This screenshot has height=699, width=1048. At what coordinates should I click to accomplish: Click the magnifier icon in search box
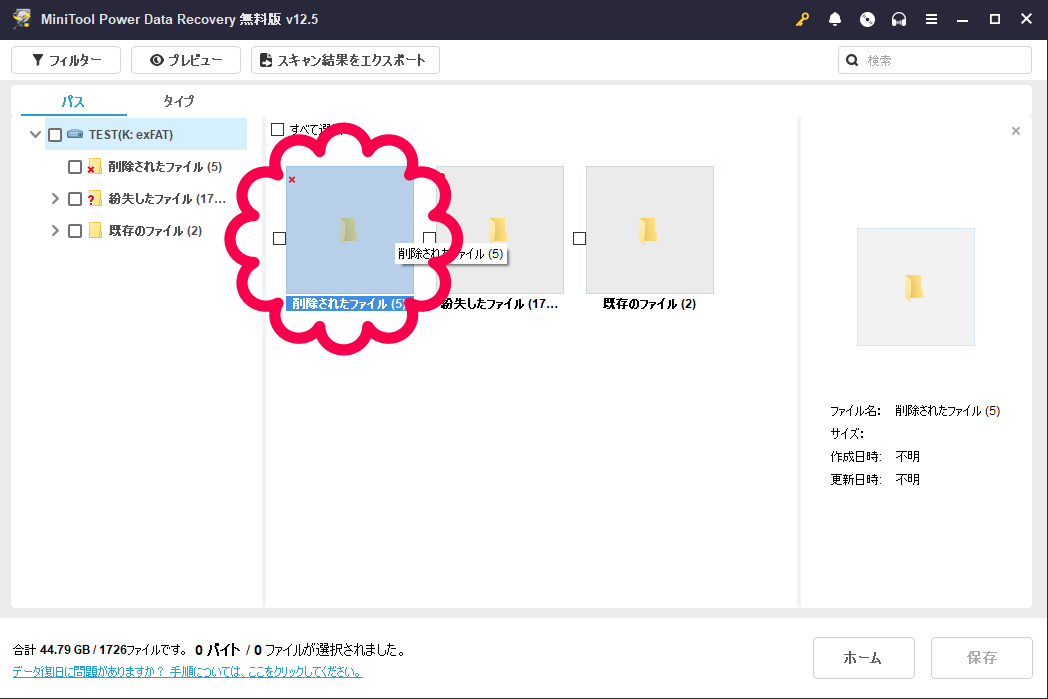(x=852, y=60)
